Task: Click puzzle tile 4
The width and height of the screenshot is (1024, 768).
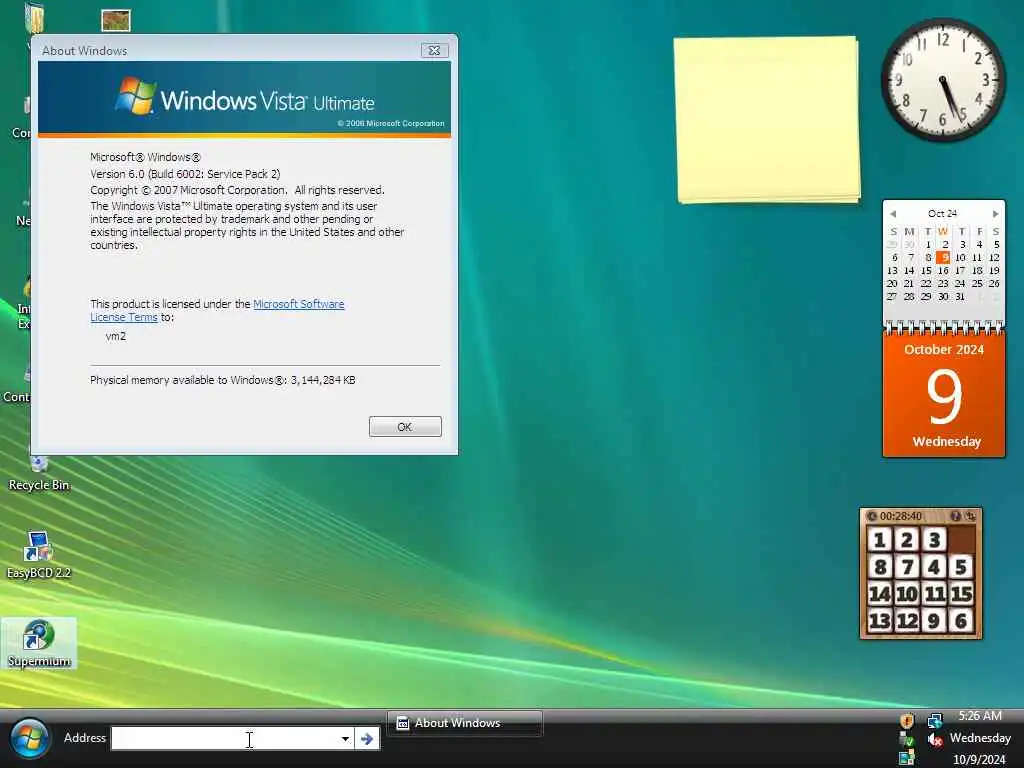Action: coord(935,567)
